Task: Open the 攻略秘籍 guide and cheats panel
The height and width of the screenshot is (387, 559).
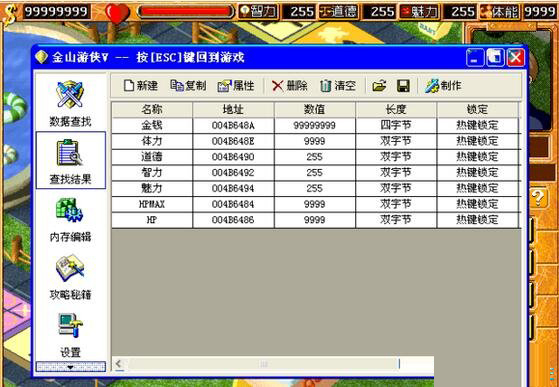Action: click(x=70, y=277)
